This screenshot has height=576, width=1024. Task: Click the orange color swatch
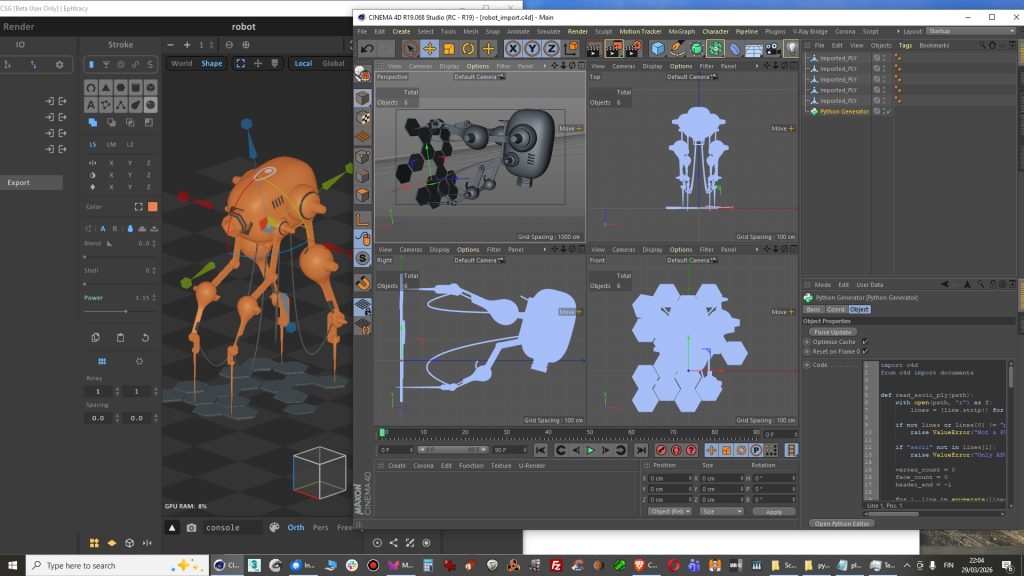pos(153,207)
